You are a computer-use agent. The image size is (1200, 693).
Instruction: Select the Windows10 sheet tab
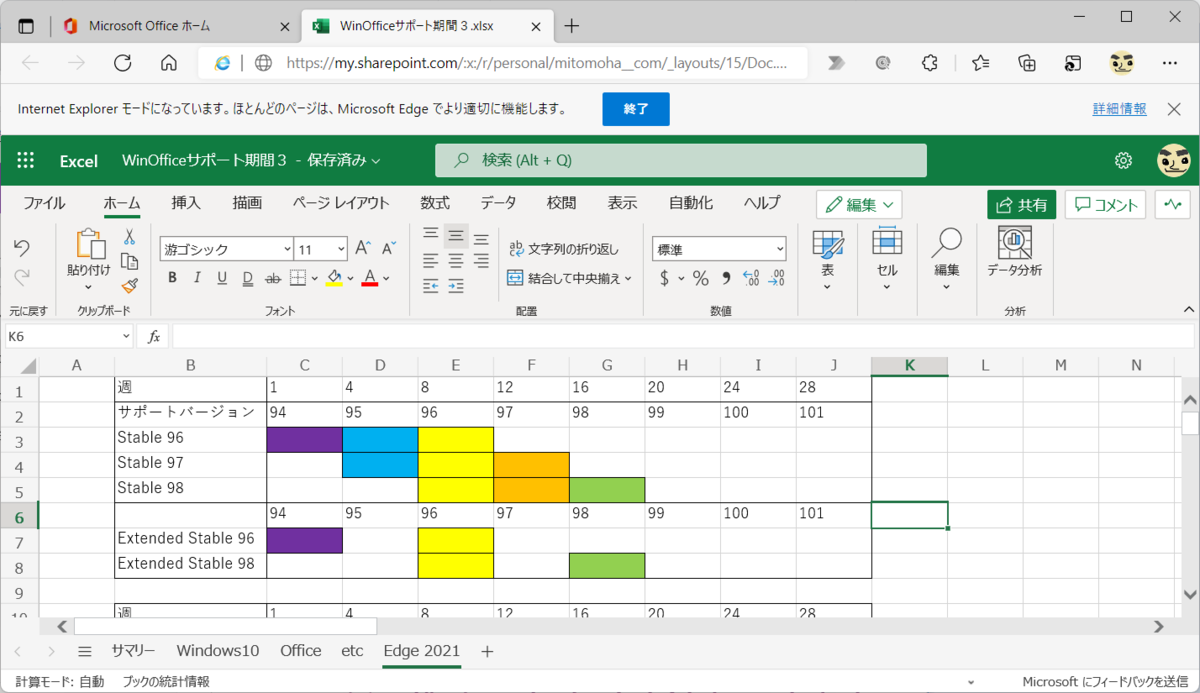tap(218, 651)
